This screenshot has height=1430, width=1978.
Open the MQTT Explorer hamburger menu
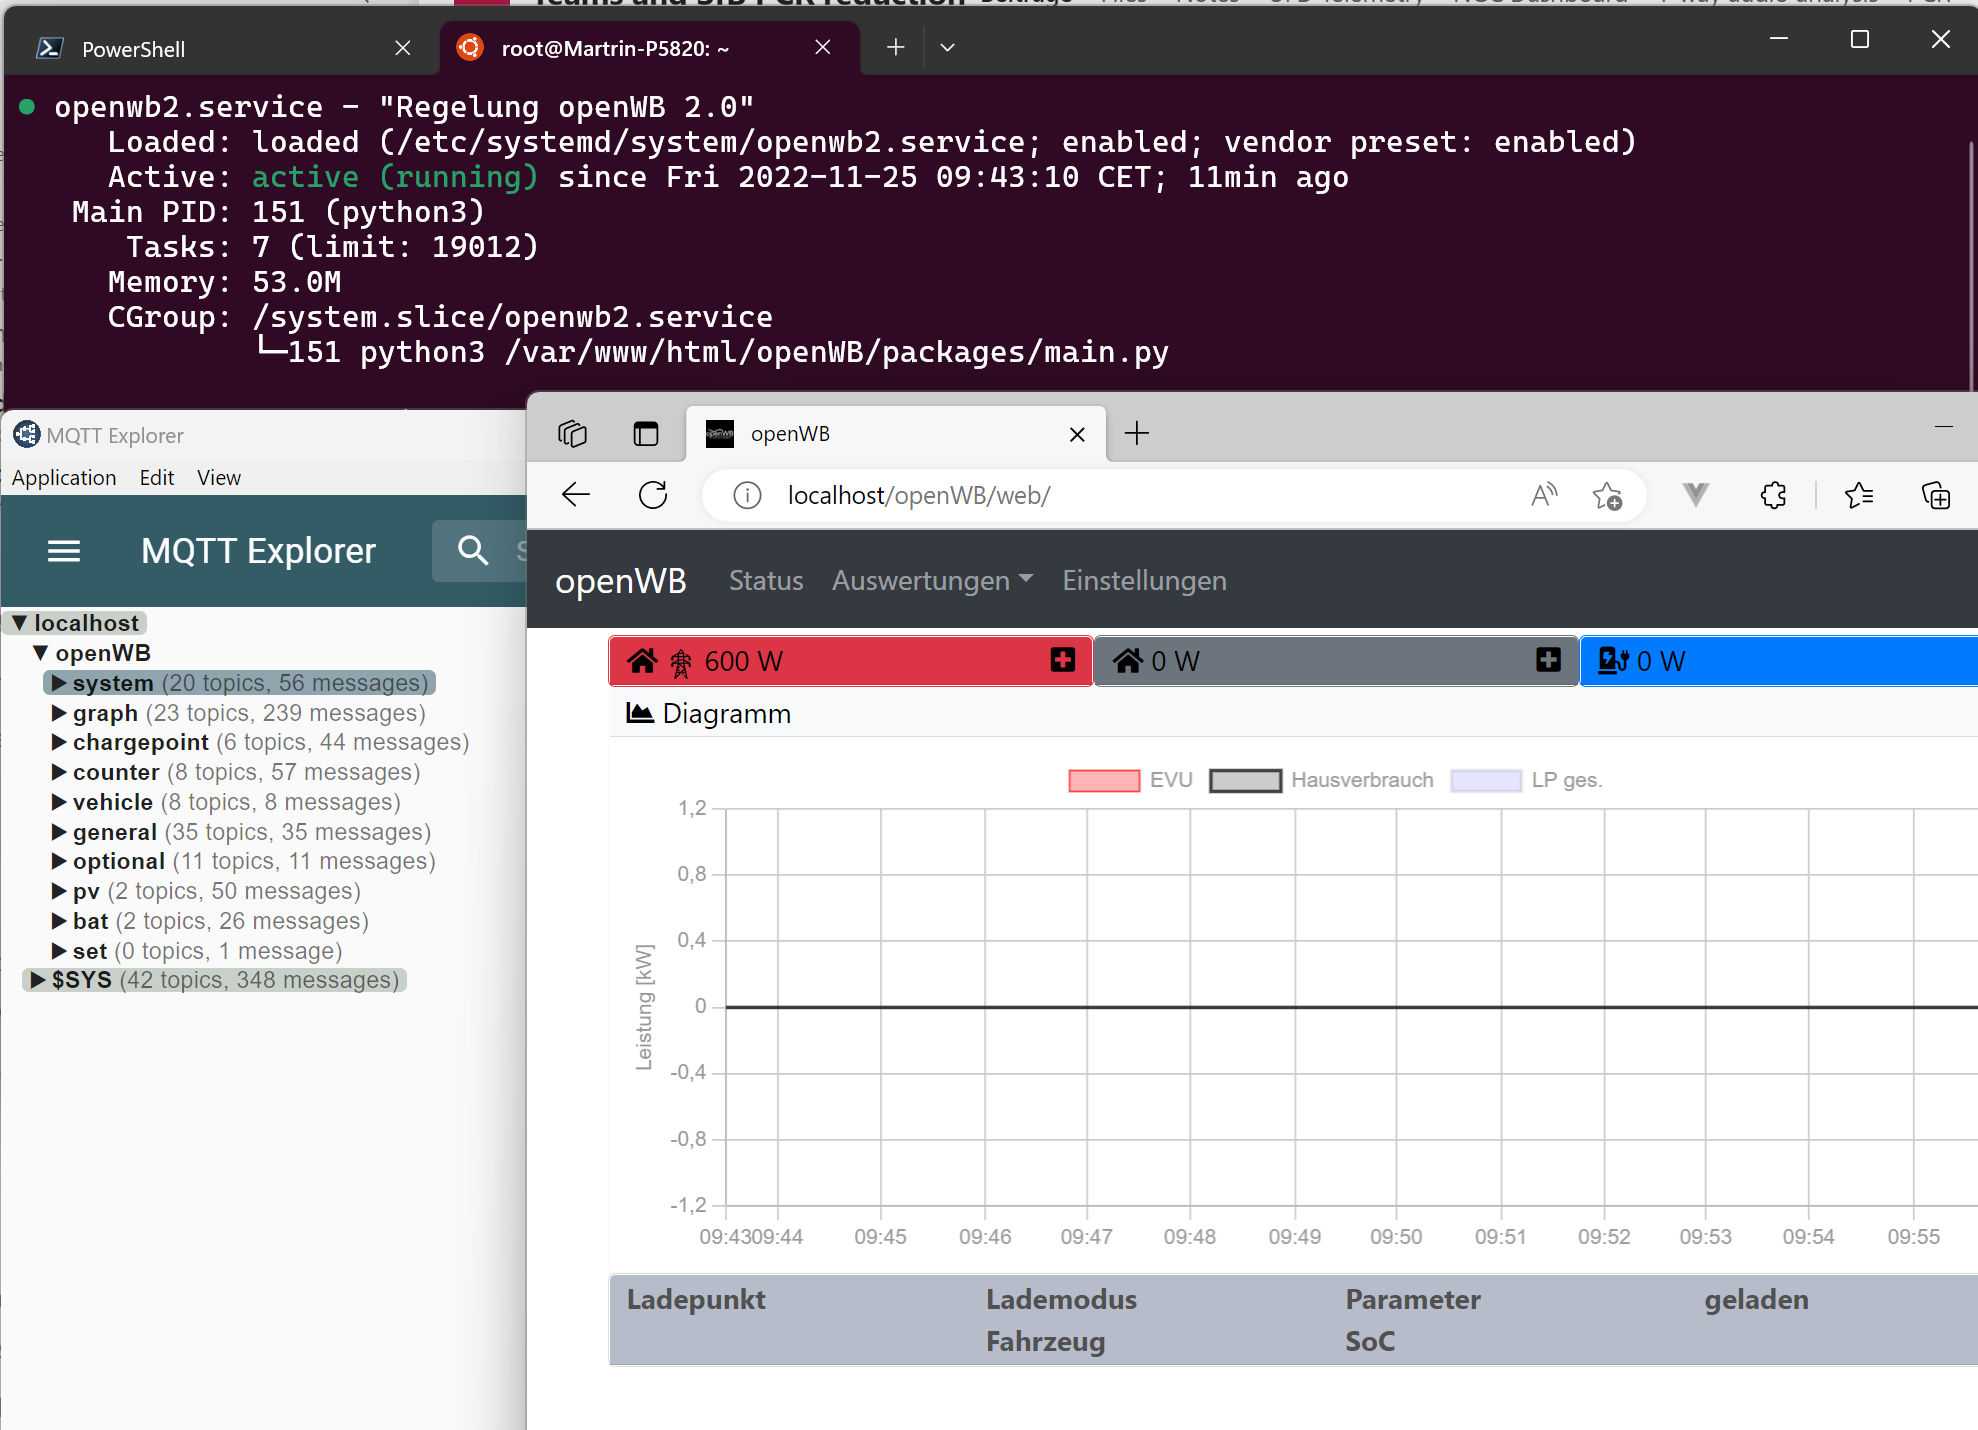coord(64,551)
